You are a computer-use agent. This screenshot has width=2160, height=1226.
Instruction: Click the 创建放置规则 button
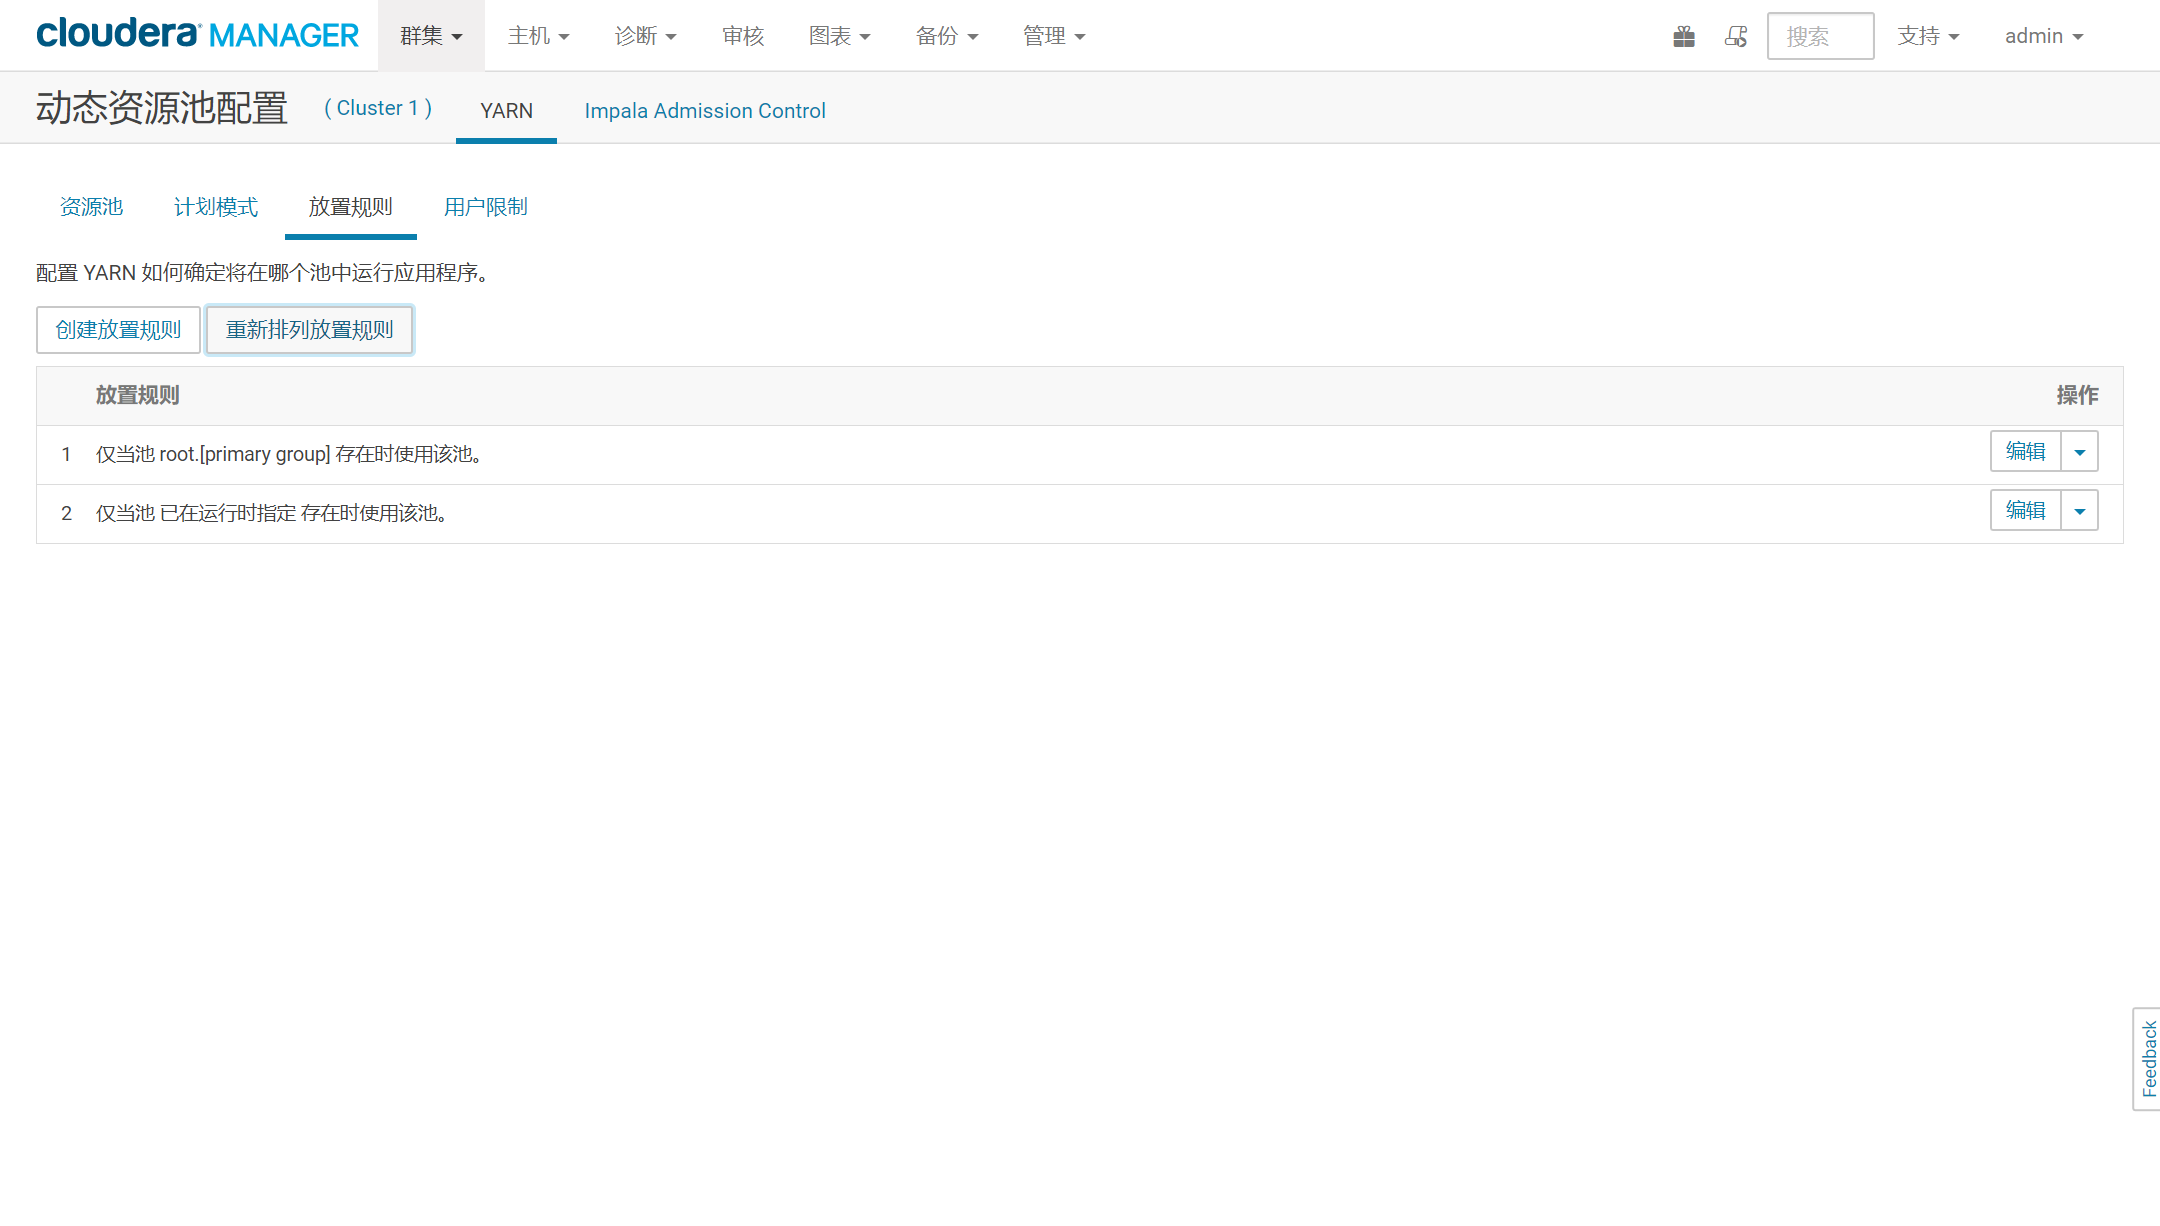coord(118,330)
